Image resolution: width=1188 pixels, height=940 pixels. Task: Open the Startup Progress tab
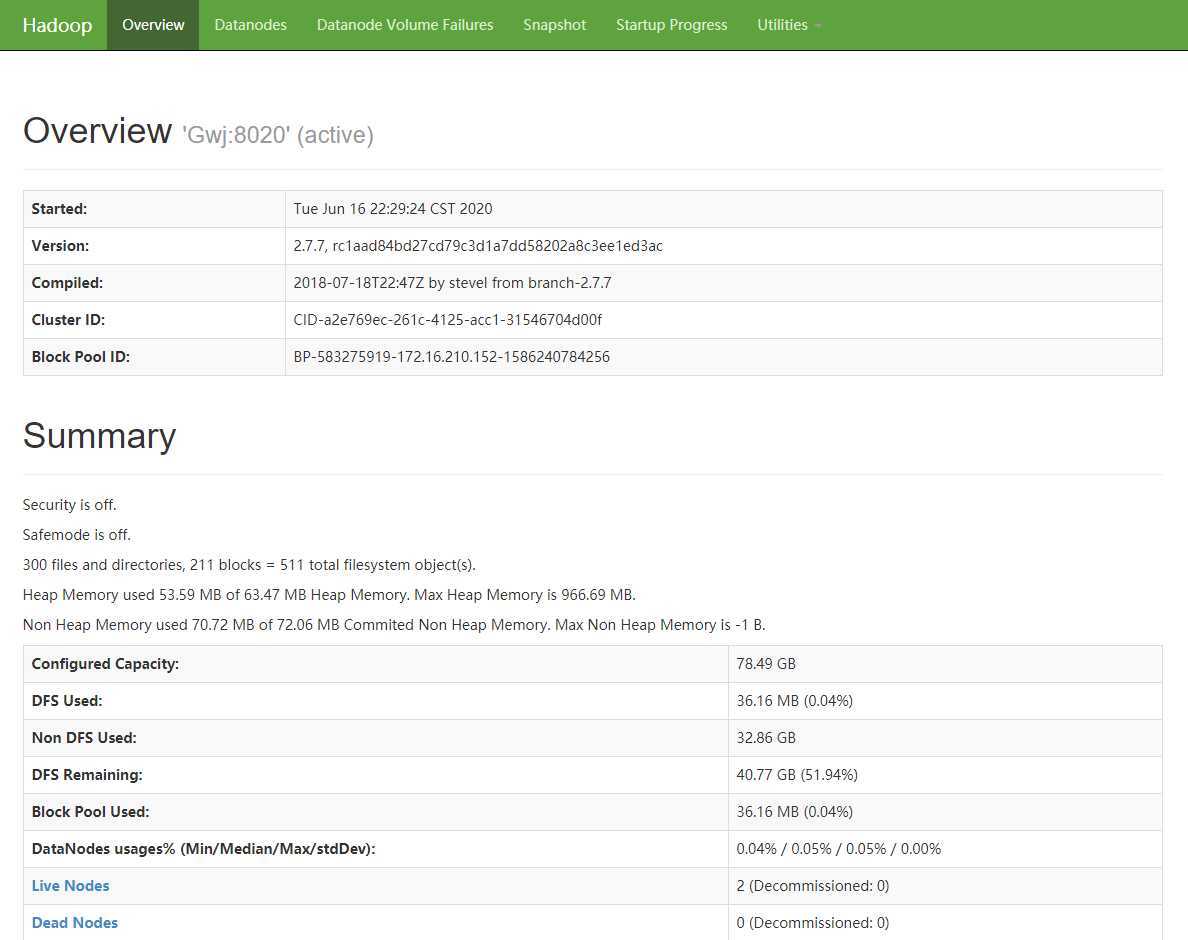pos(671,25)
